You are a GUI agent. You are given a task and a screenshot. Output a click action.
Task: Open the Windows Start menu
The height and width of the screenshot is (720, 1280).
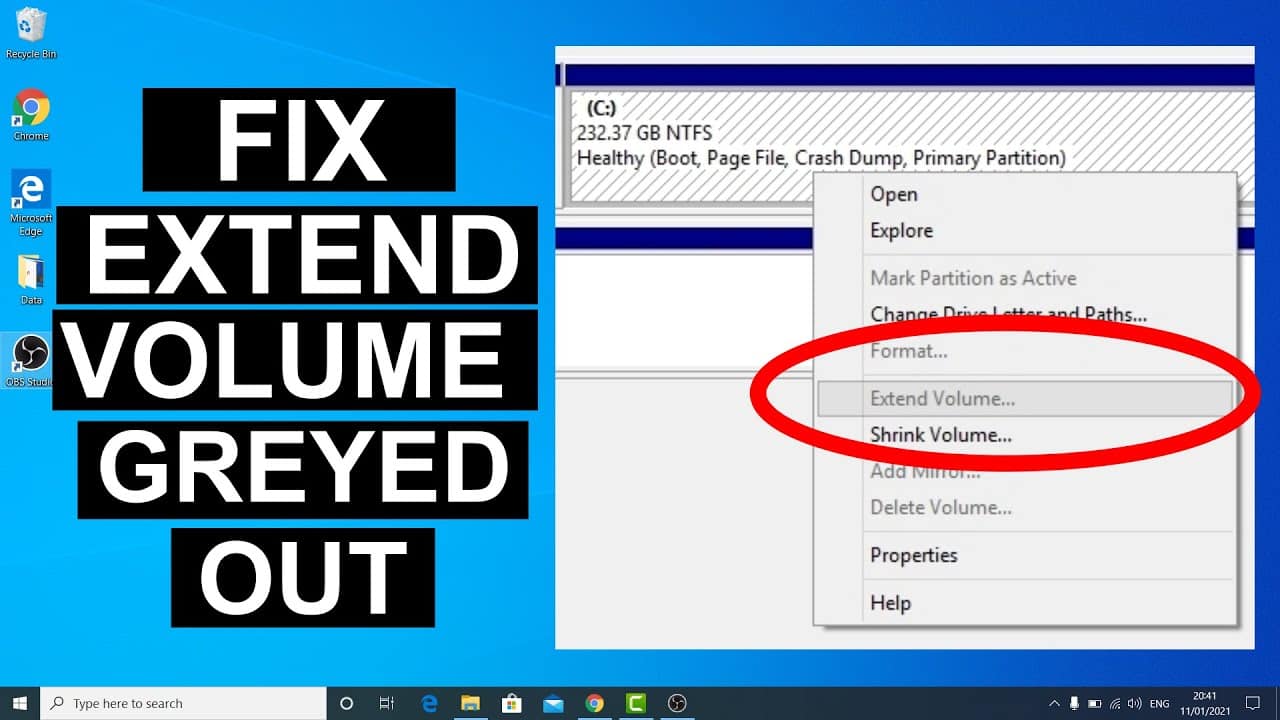(x=19, y=703)
